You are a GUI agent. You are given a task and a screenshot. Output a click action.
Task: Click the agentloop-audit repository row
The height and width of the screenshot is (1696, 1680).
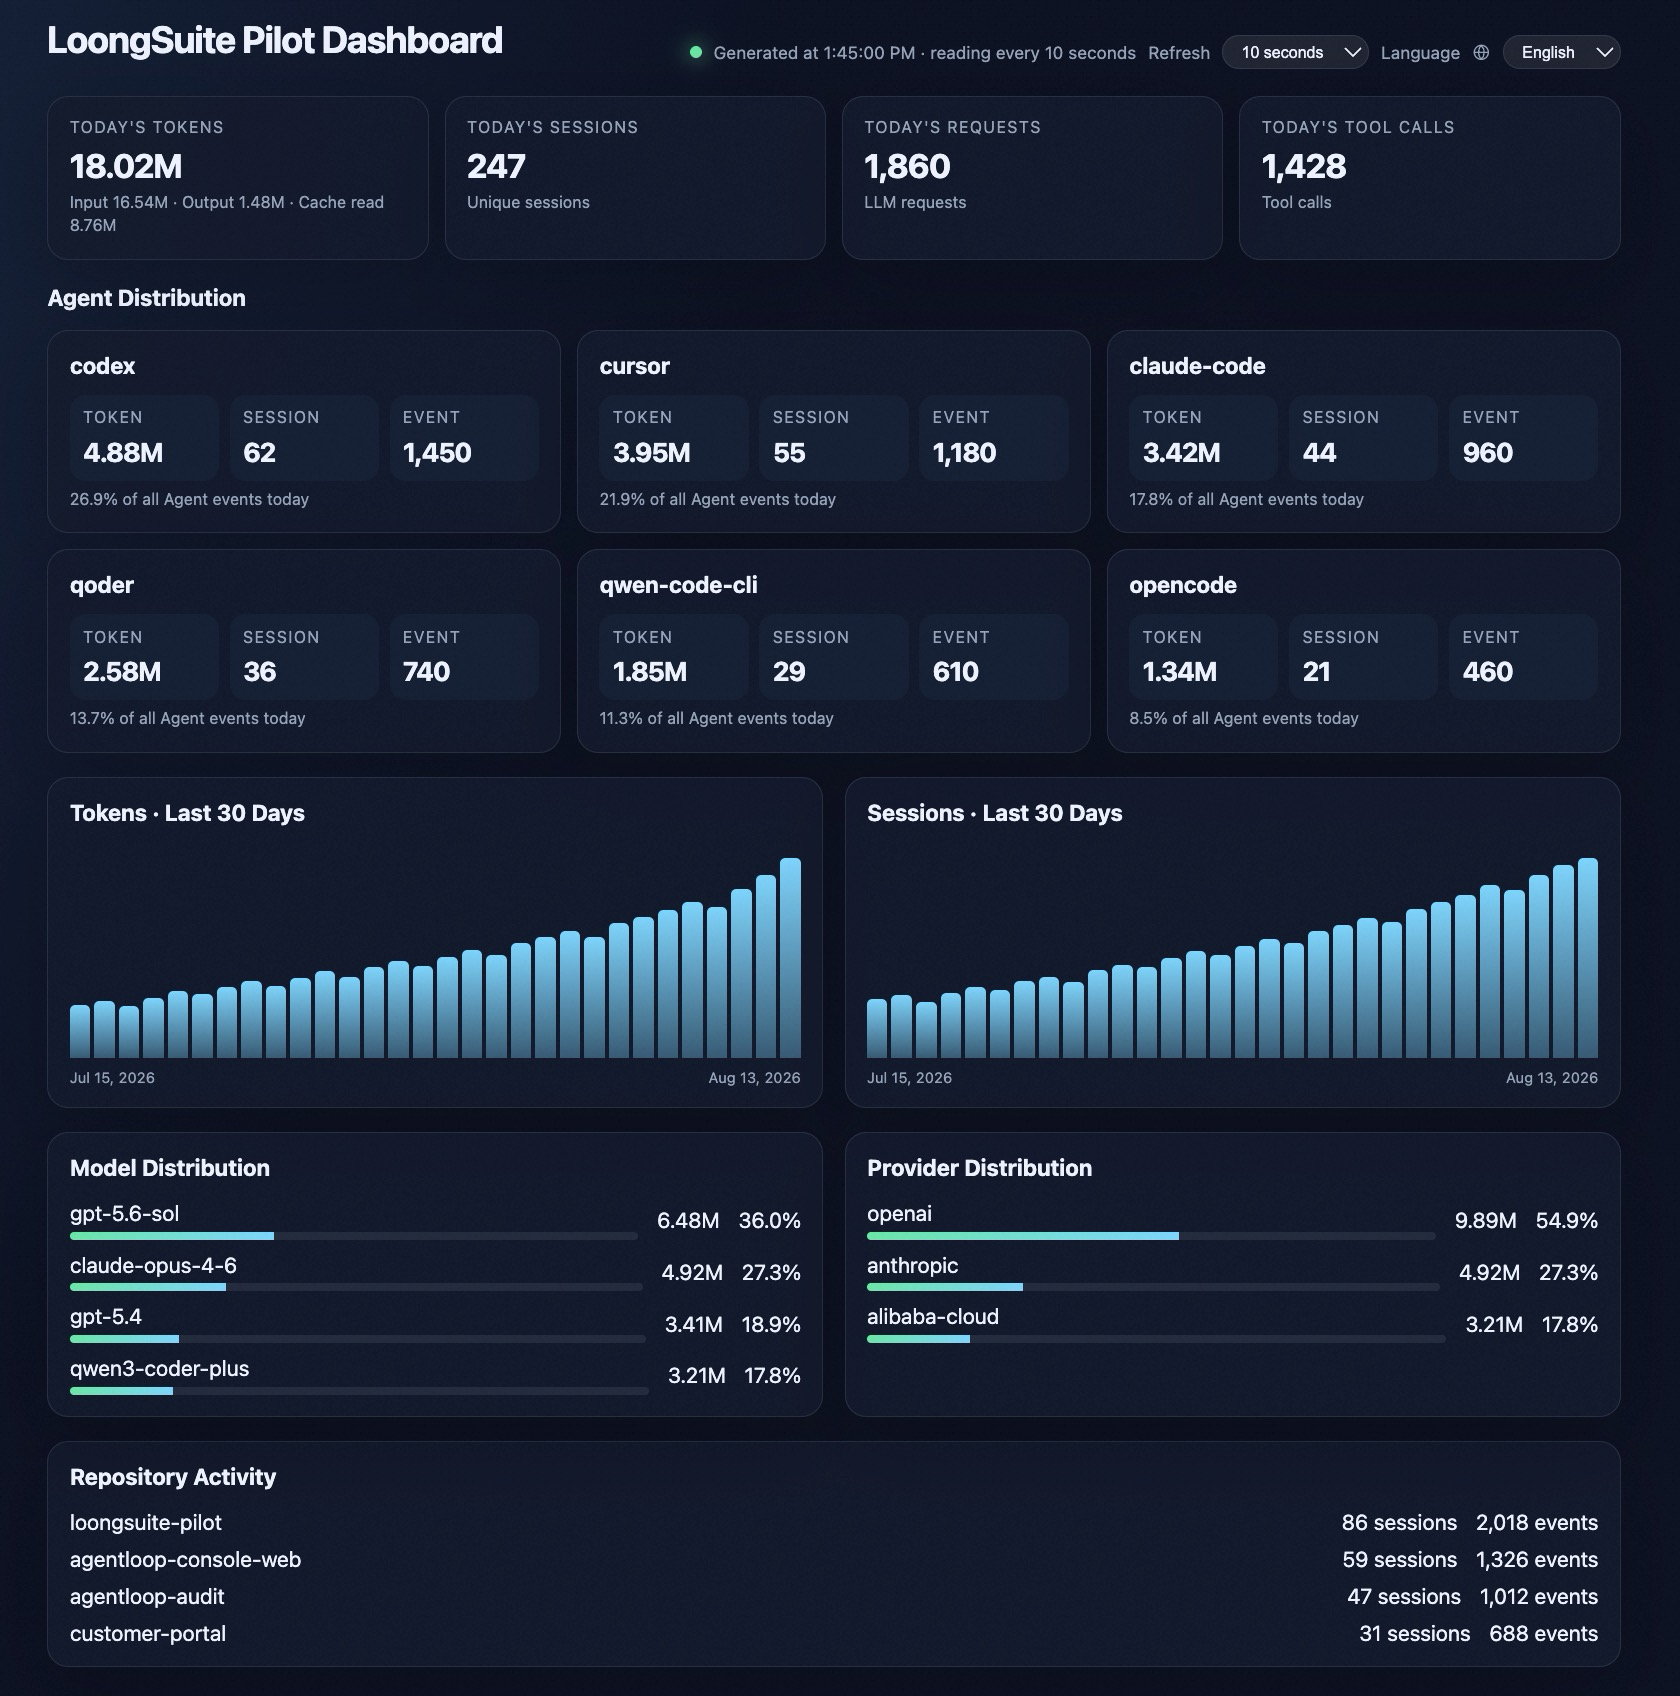[x=833, y=1596]
